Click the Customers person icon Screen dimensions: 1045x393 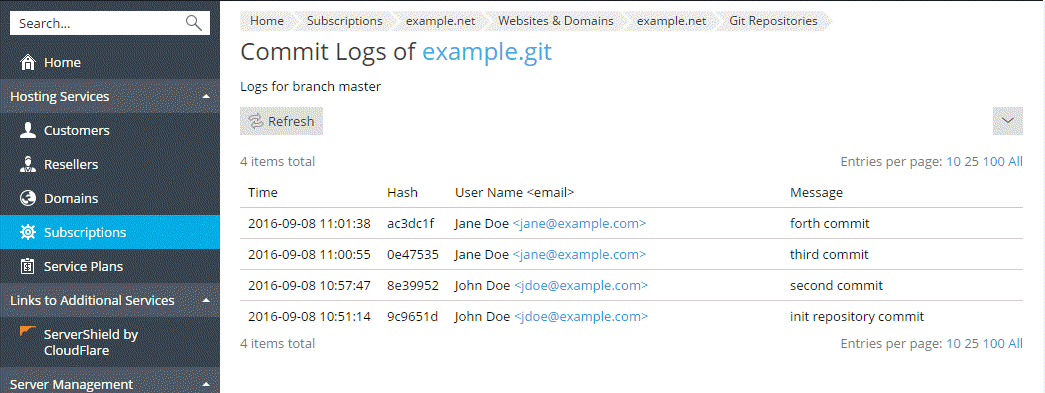28,131
